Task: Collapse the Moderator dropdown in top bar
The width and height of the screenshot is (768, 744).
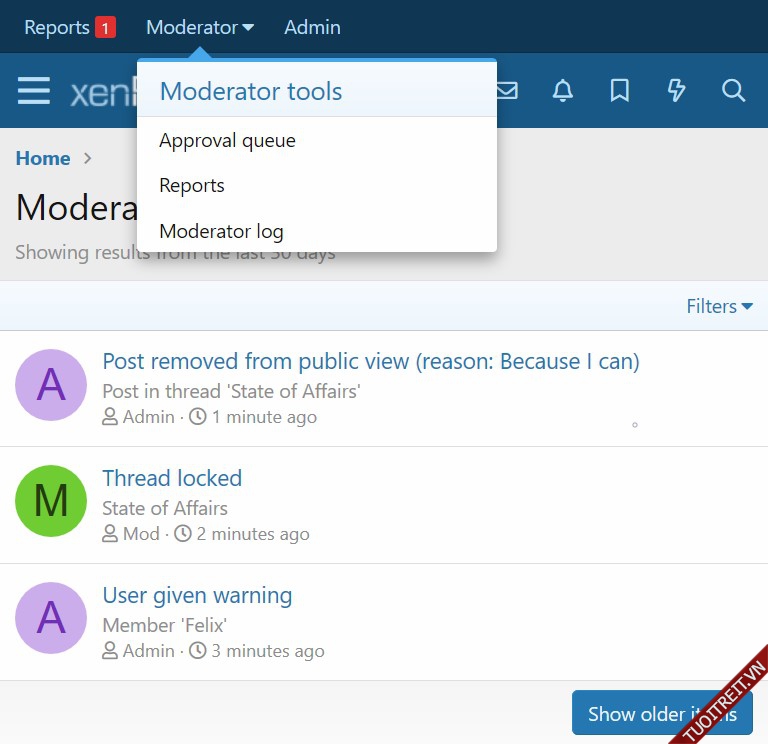Action: click(x=199, y=27)
